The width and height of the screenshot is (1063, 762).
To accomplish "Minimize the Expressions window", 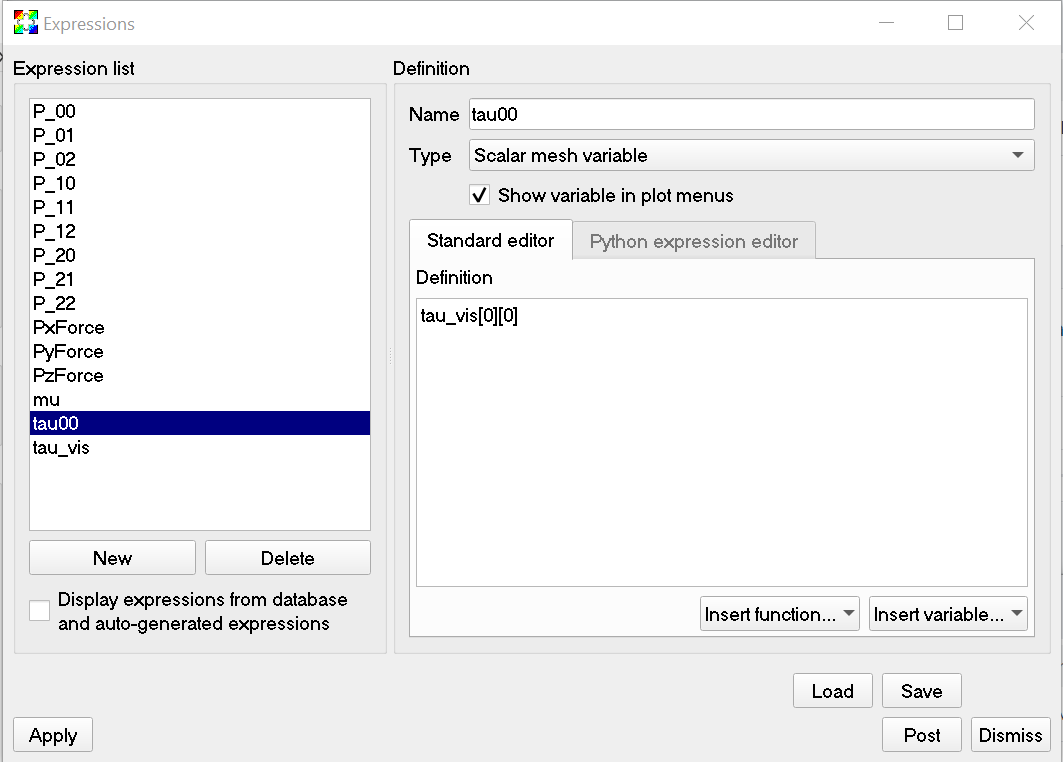I will [x=886, y=23].
